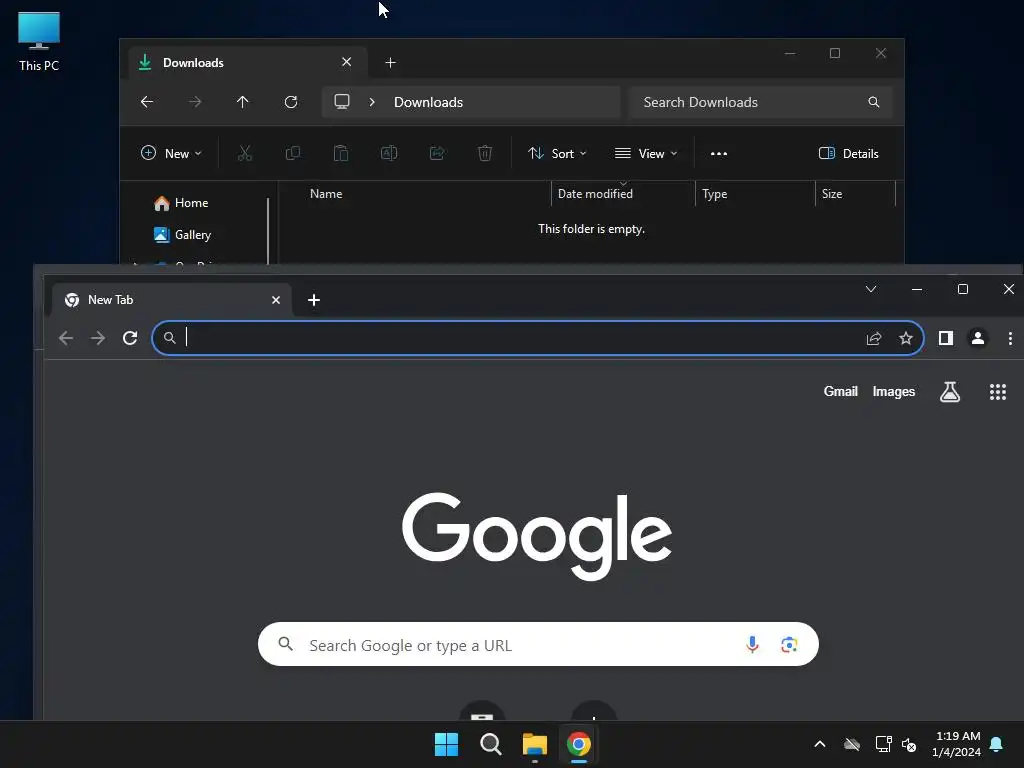Open the clock showing 1:19 AM
Screen dimensions: 1024x768
[x=957, y=744]
